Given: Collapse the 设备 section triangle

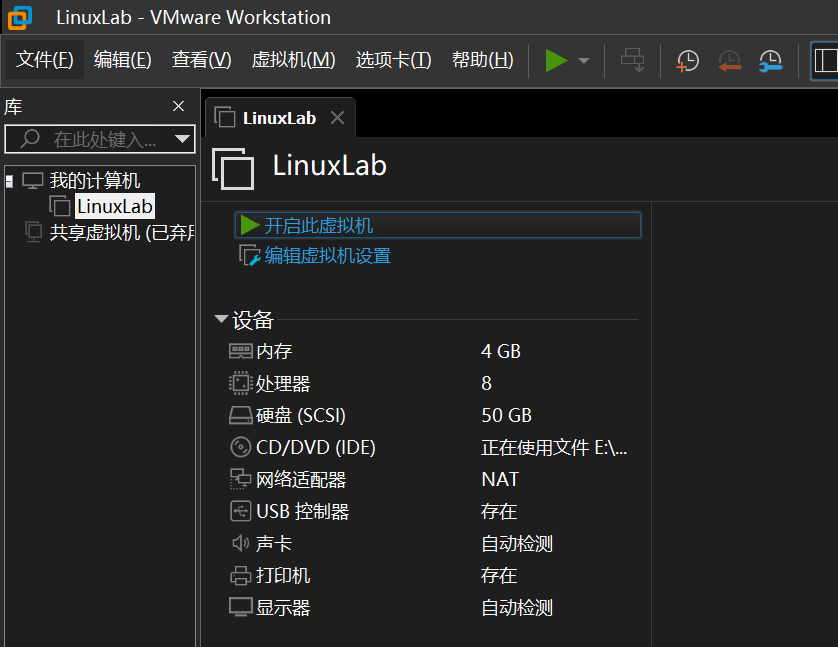Looking at the screenshot, I should tap(221, 320).
